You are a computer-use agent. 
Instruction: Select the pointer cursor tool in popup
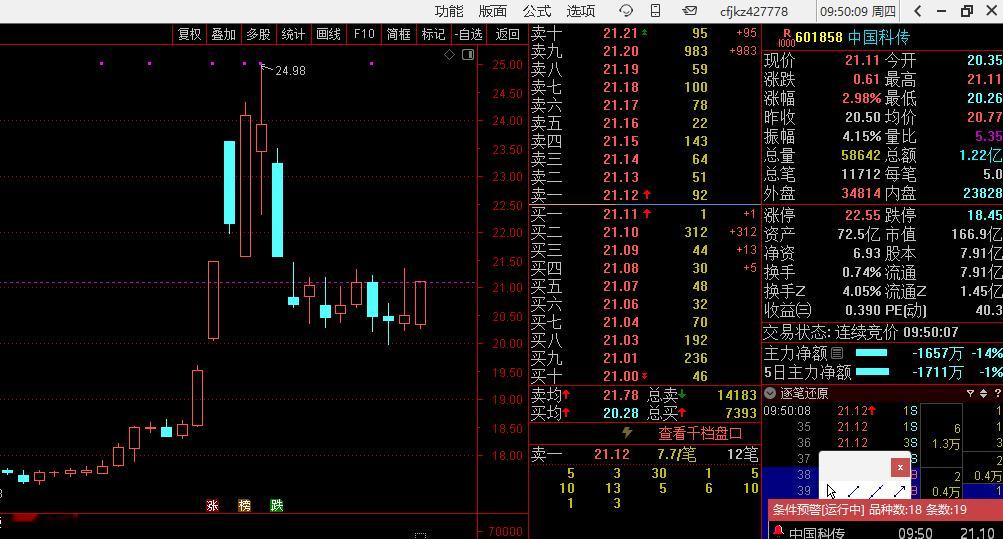pyautogui.click(x=831, y=491)
